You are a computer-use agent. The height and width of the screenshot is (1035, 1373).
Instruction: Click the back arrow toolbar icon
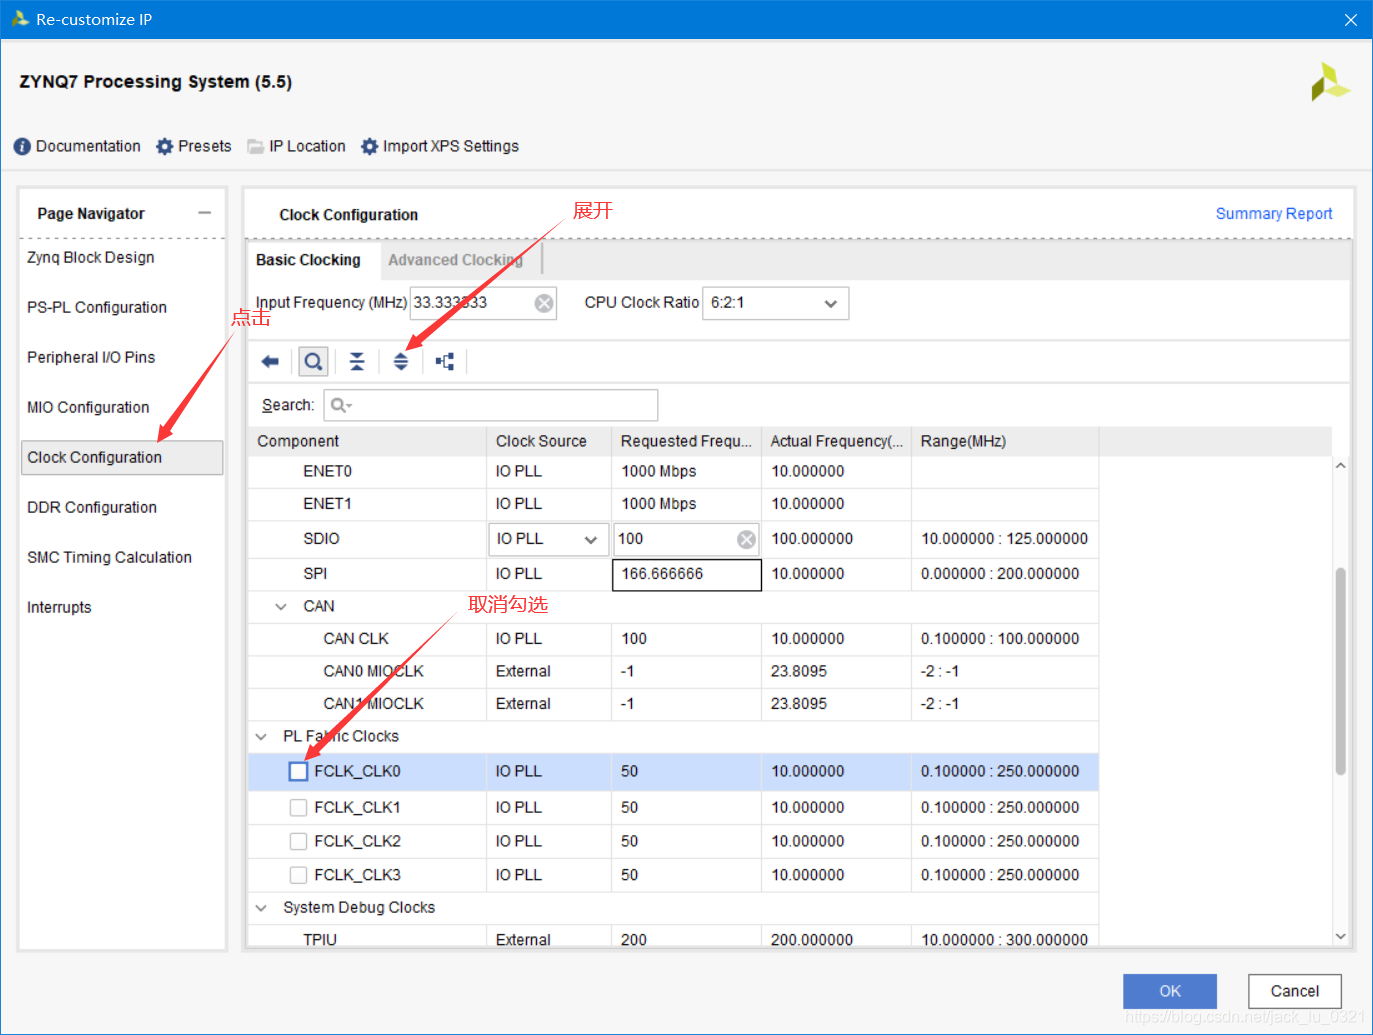(x=270, y=362)
